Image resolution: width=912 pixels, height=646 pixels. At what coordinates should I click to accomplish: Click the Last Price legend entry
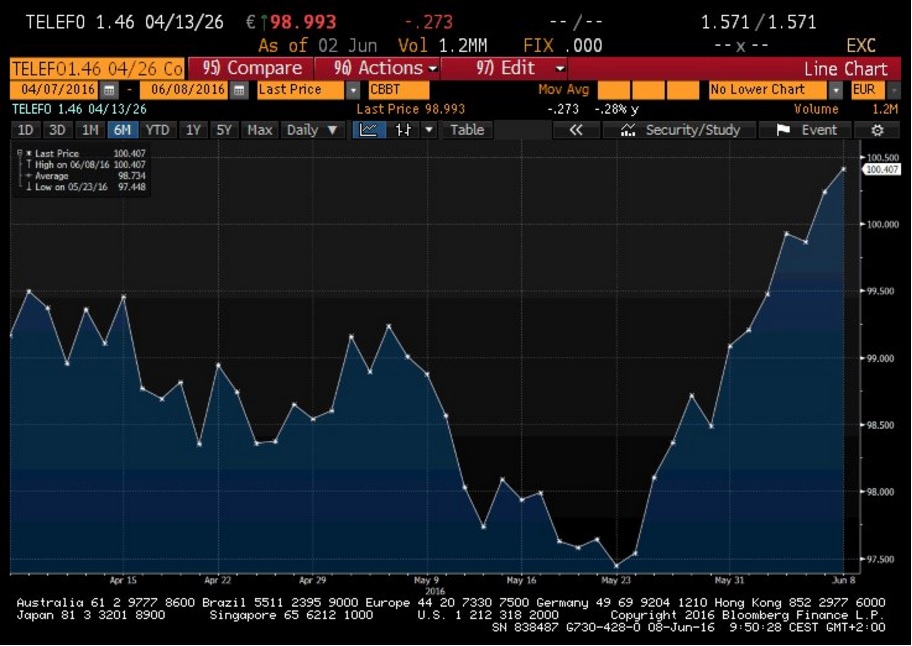[85, 154]
